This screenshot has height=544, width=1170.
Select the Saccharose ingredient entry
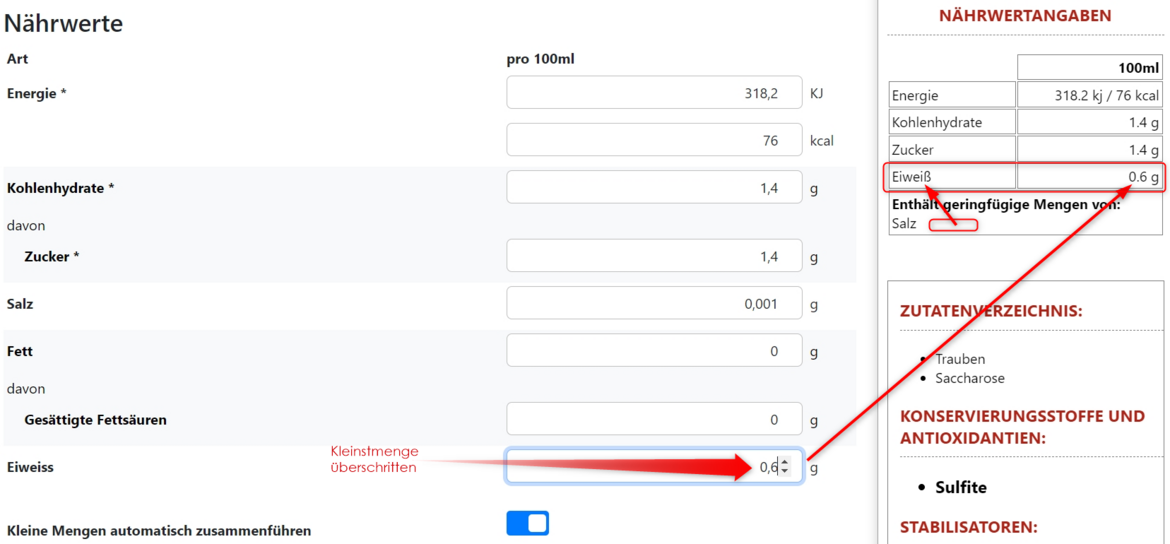pyautogui.click(x=970, y=378)
